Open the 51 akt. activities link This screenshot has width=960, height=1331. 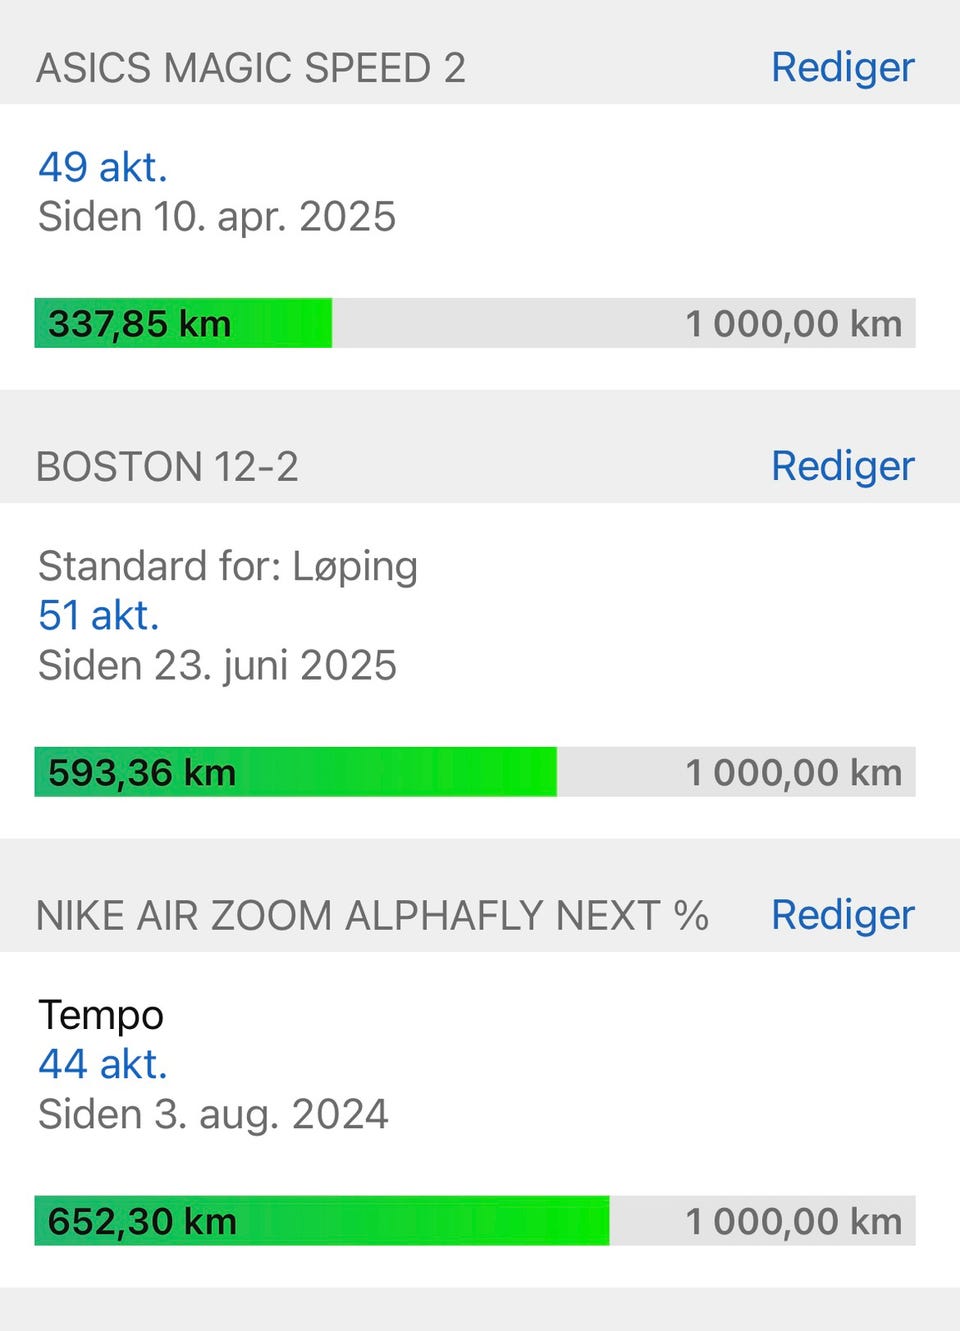pos(99,615)
